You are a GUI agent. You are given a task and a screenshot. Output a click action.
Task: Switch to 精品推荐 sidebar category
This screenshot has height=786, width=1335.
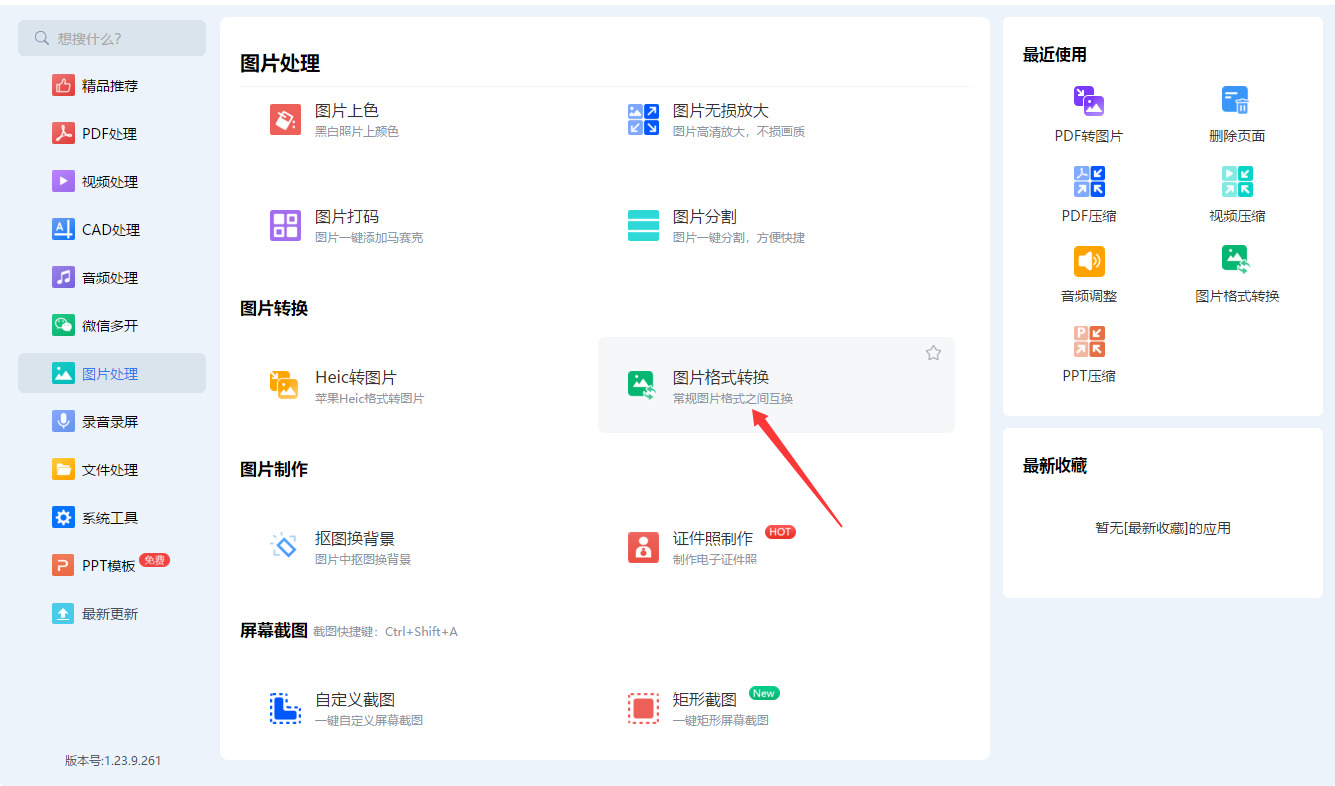112,86
